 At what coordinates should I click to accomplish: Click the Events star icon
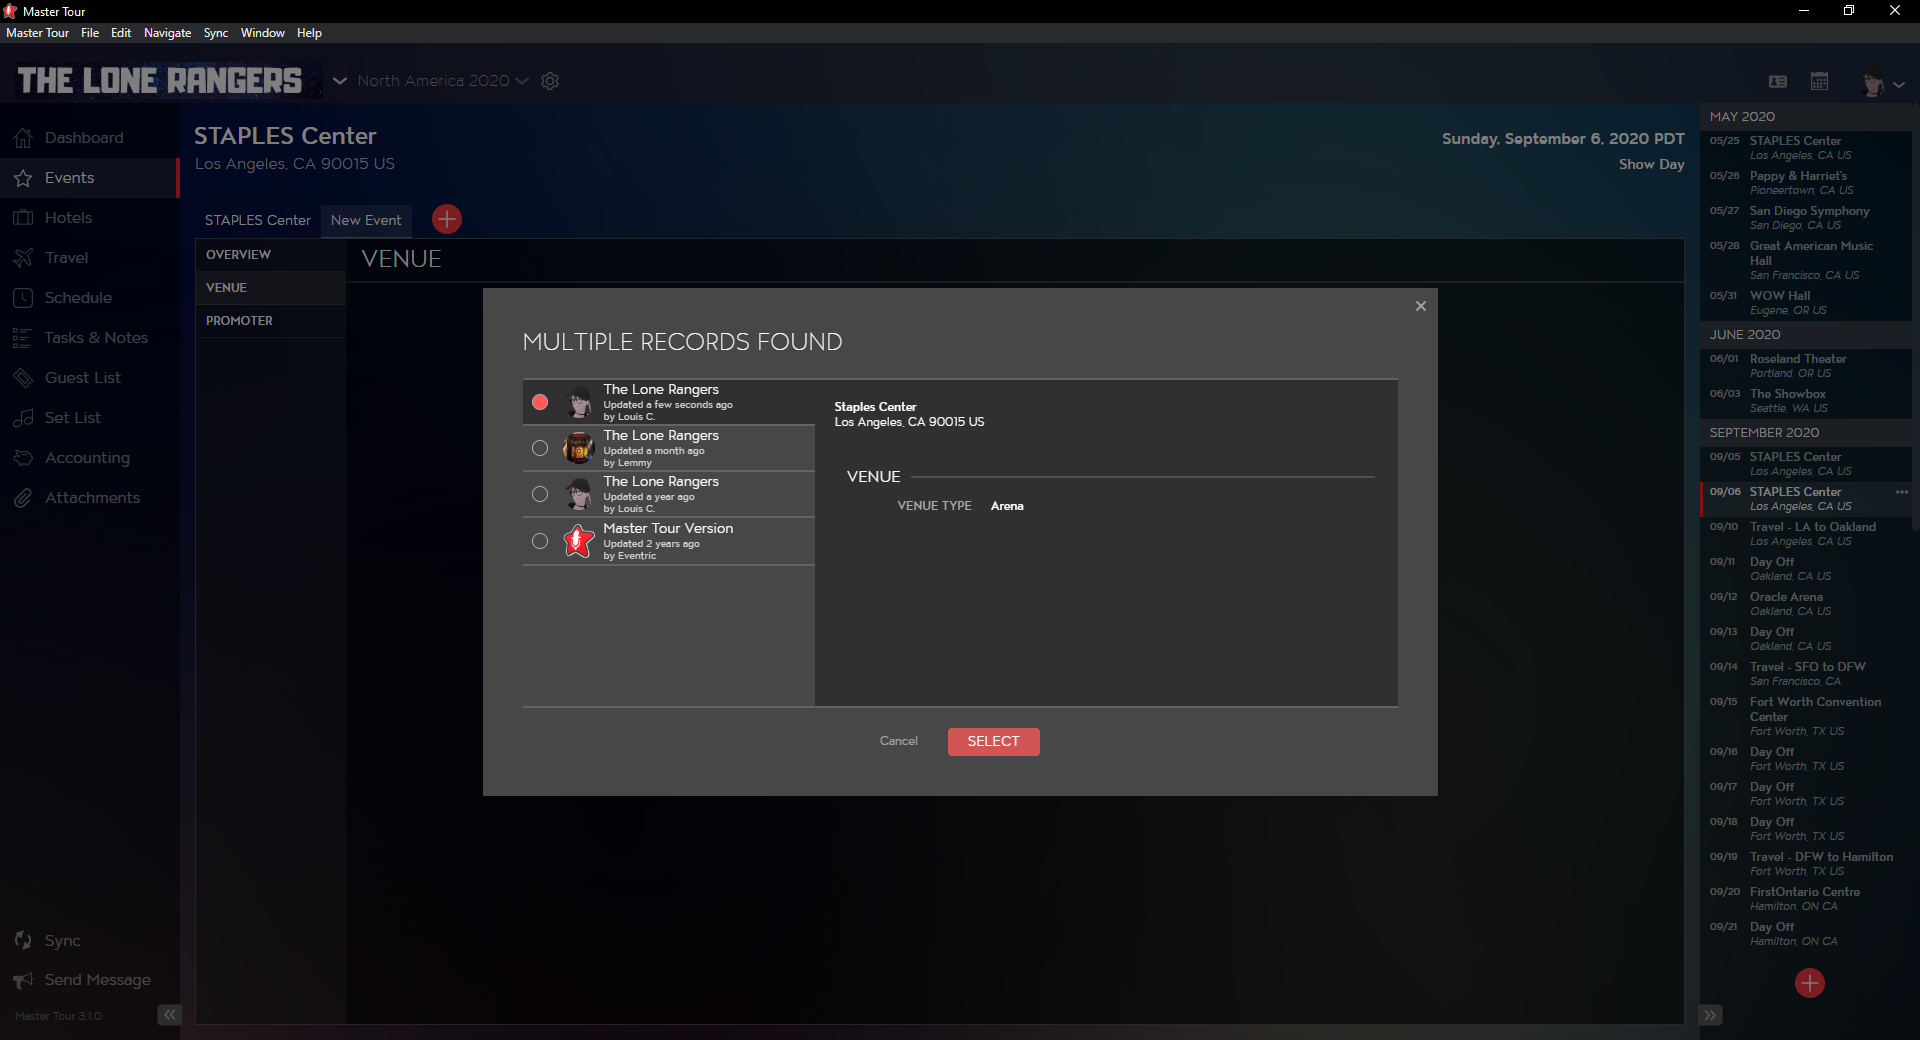(x=23, y=178)
